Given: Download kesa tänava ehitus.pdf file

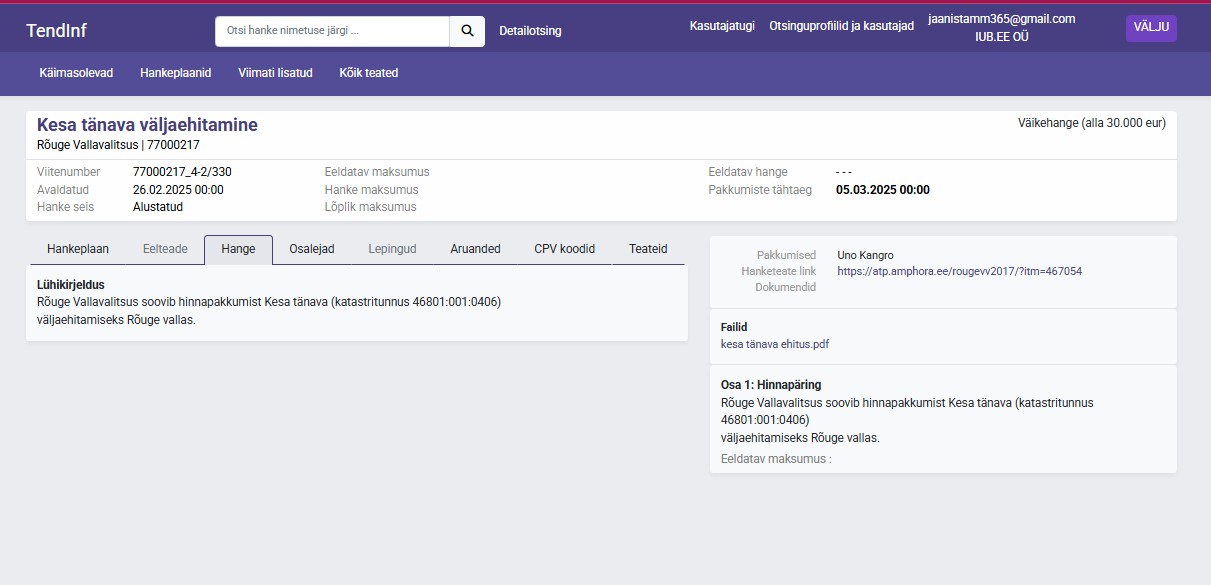Looking at the screenshot, I should (774, 344).
